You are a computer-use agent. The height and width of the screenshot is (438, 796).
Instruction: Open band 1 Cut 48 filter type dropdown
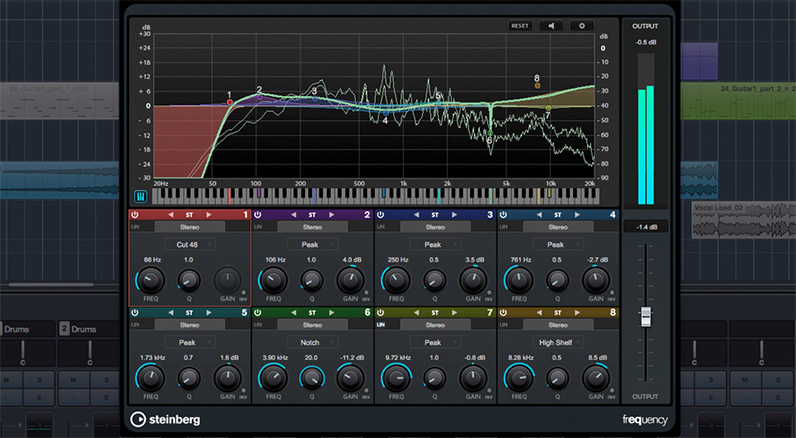point(189,245)
